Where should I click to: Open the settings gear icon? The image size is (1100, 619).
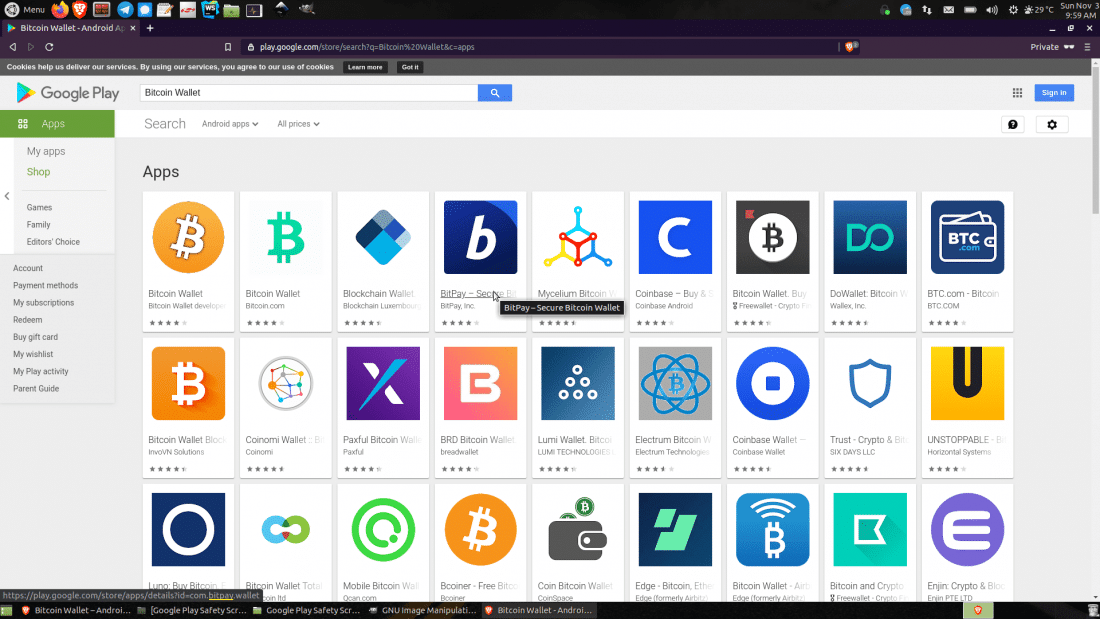click(x=1052, y=125)
